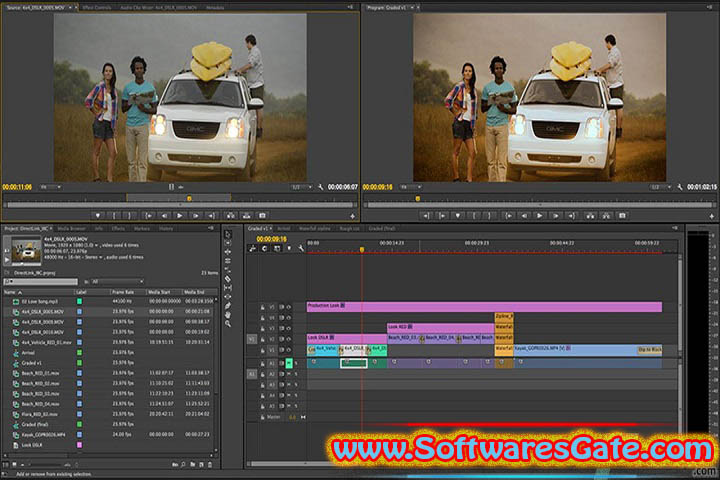Toggle Snap in the timeline header
Viewport: 720px width, 480px height.
[x=264, y=248]
